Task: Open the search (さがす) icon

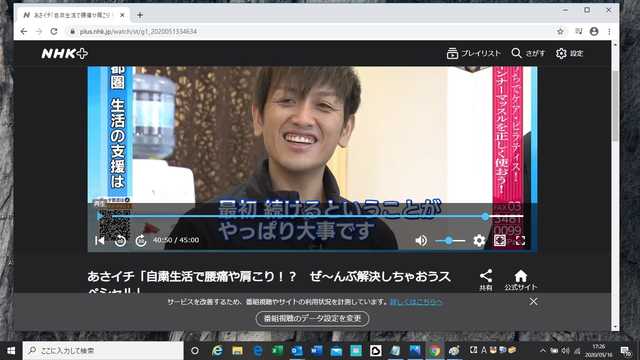Action: point(528,53)
